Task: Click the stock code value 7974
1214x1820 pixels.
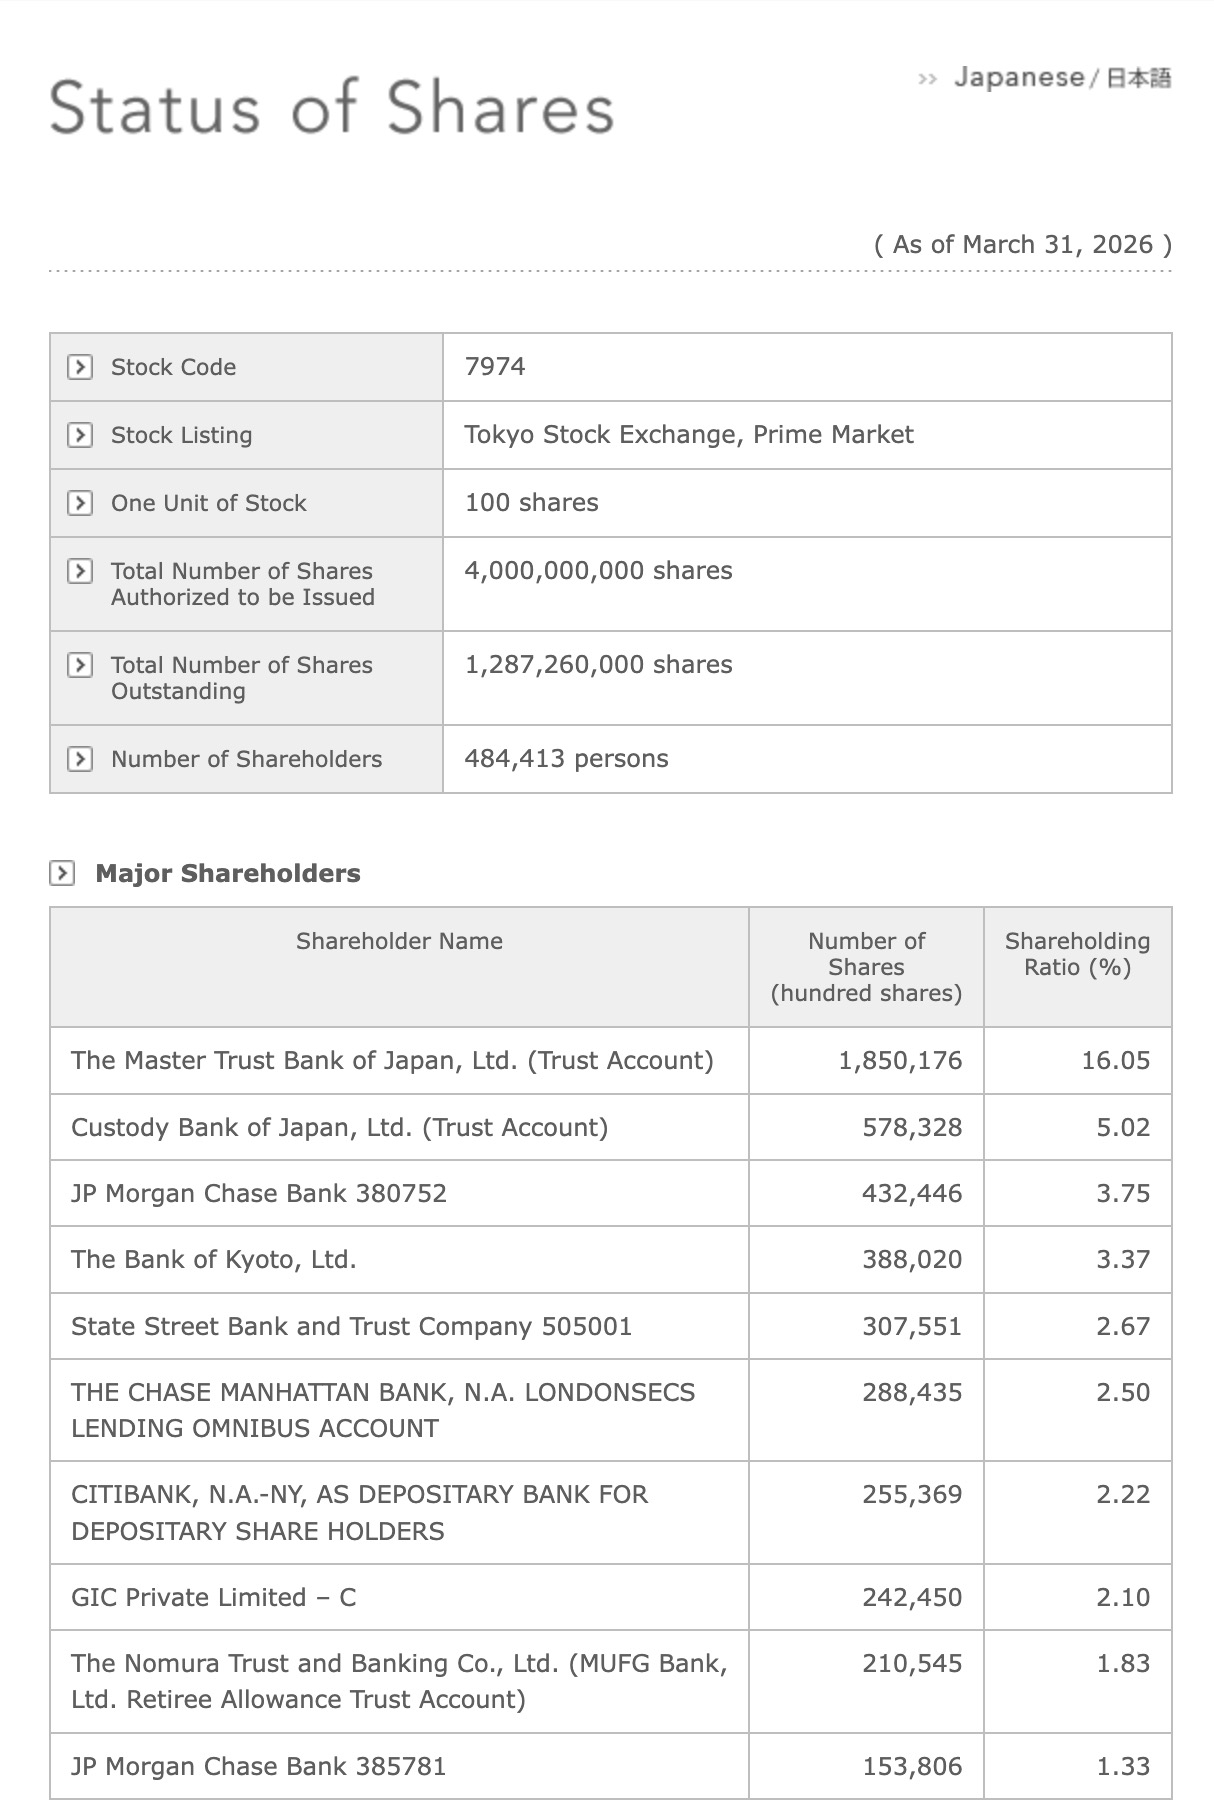Action: pos(495,367)
